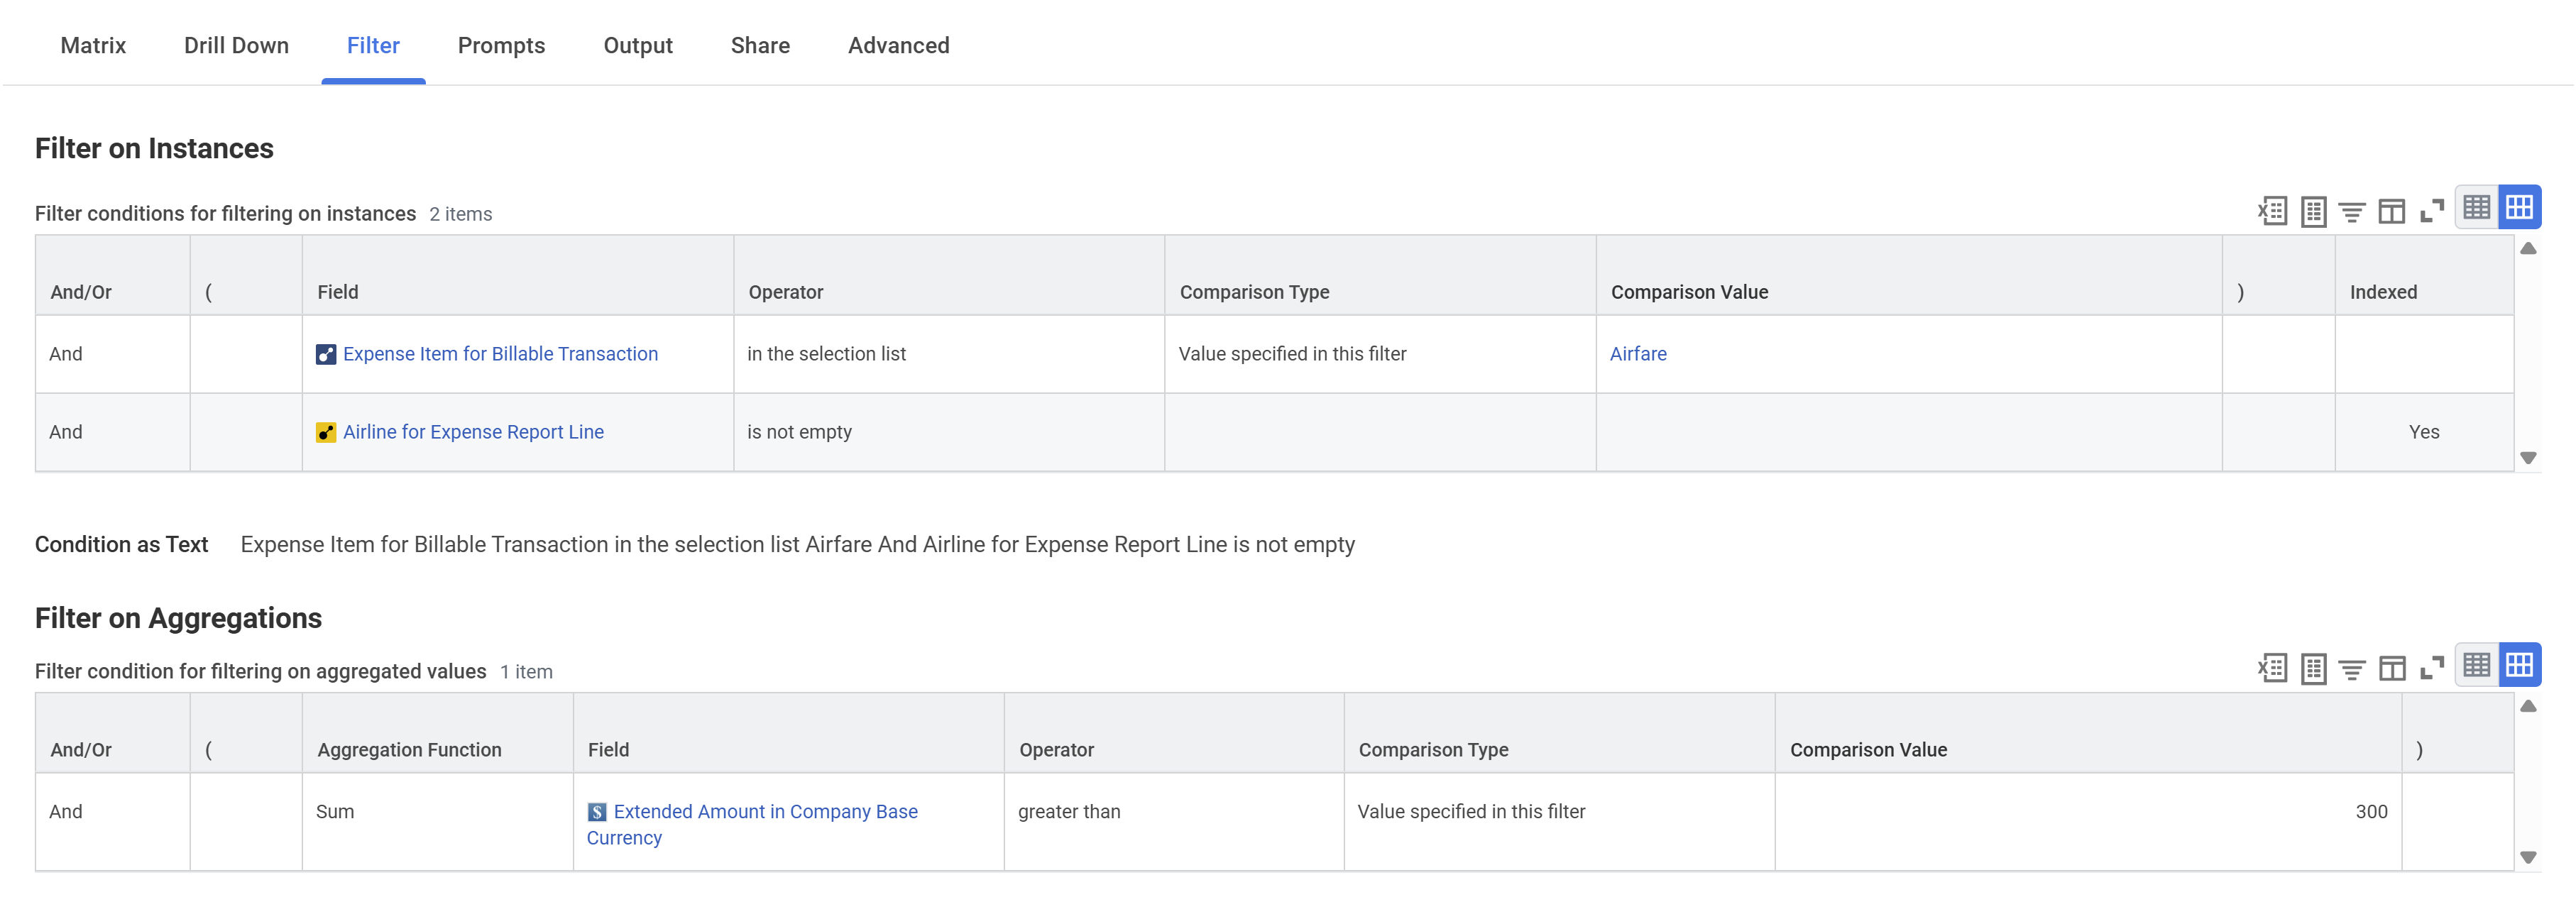Switch instances table to list view
The width and height of the screenshot is (2576, 897).
2477,208
